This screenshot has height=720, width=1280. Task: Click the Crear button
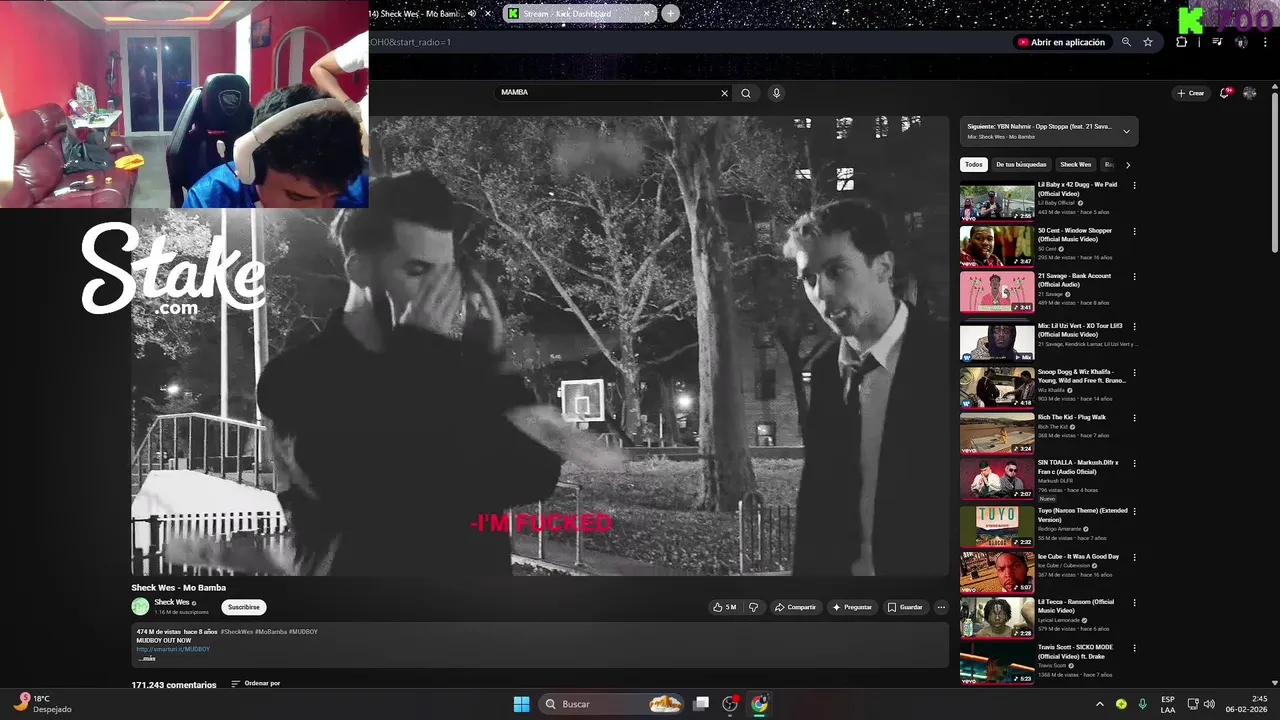(x=1191, y=93)
